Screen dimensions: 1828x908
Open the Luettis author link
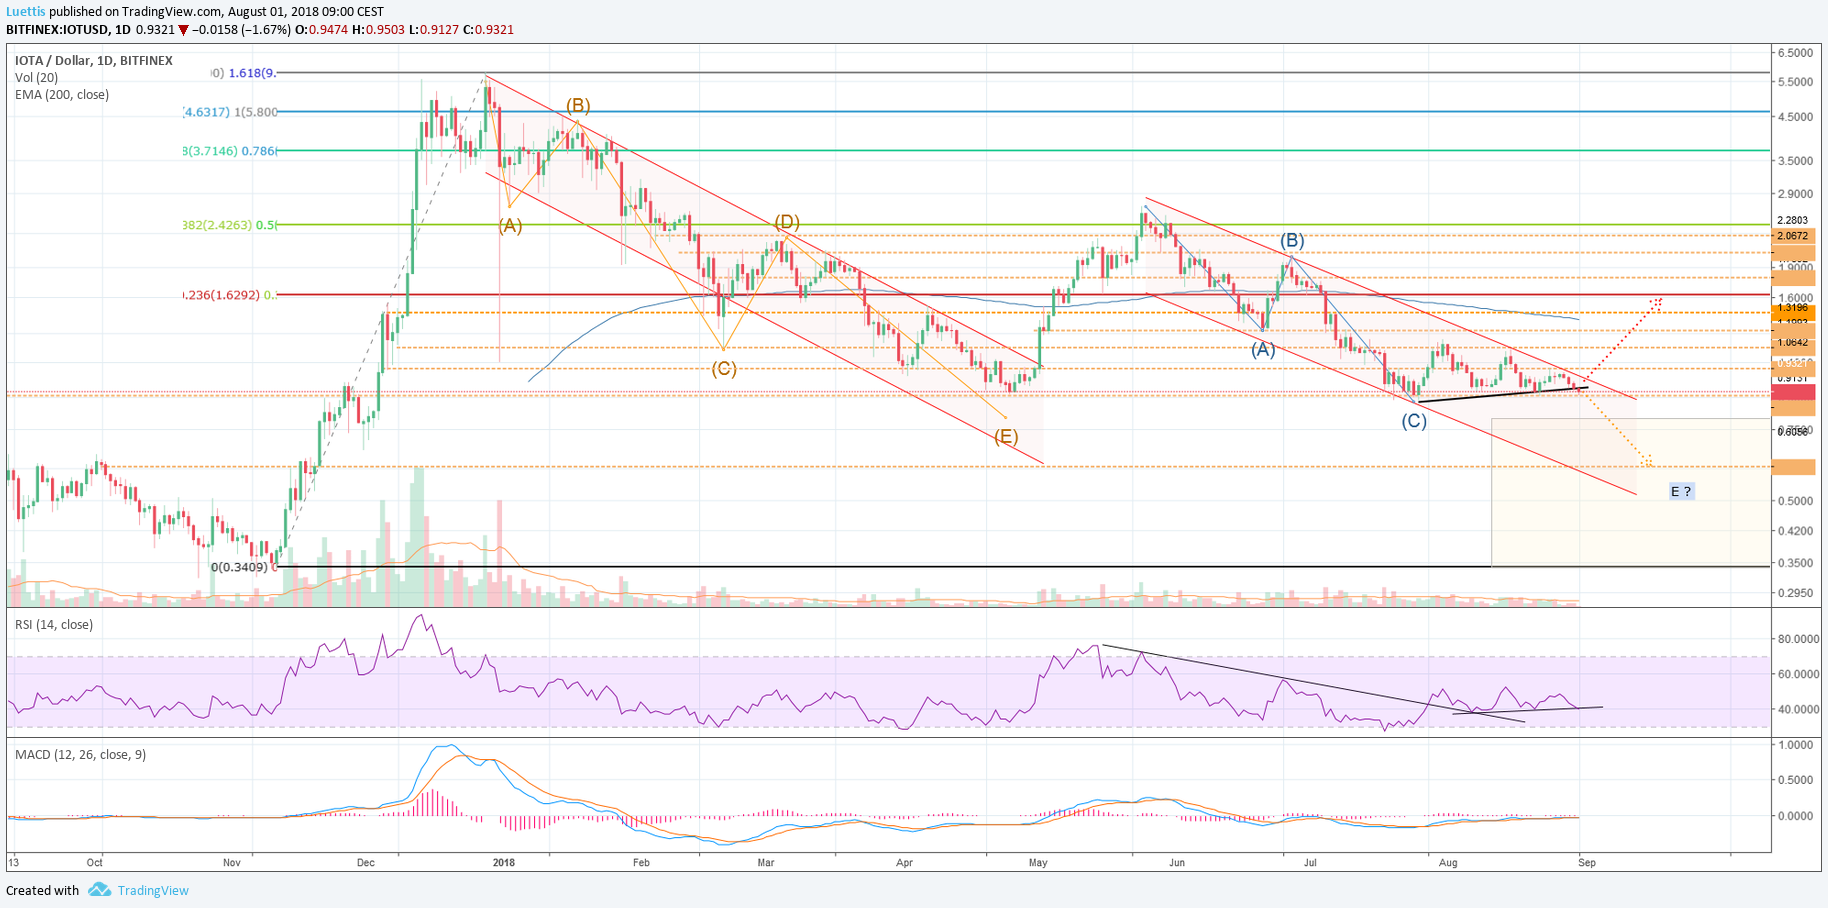pos(26,12)
